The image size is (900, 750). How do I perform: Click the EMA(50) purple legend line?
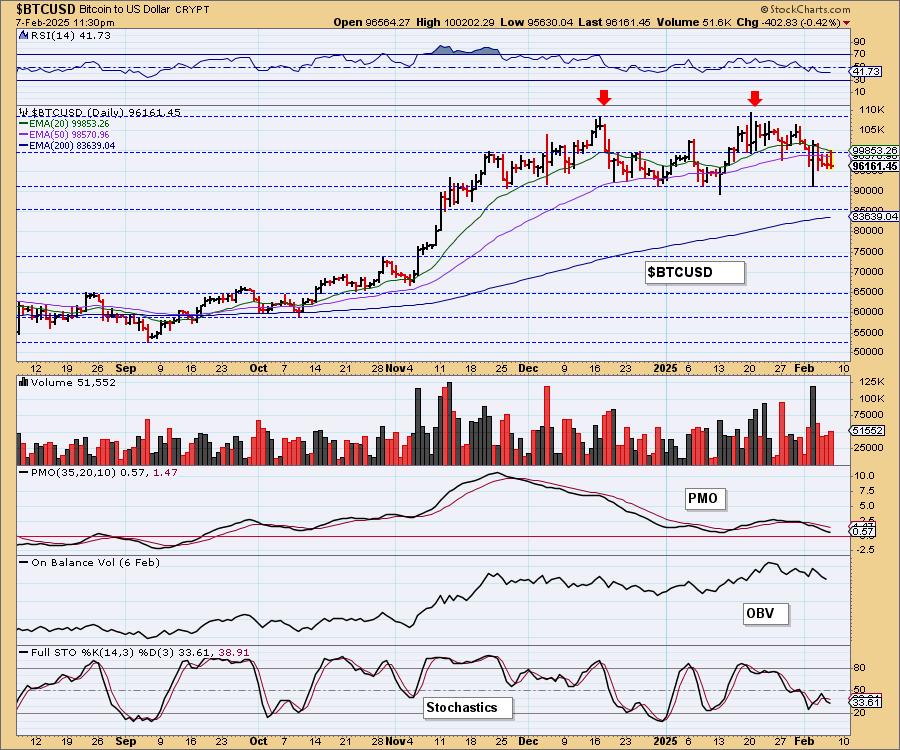(x=24, y=134)
